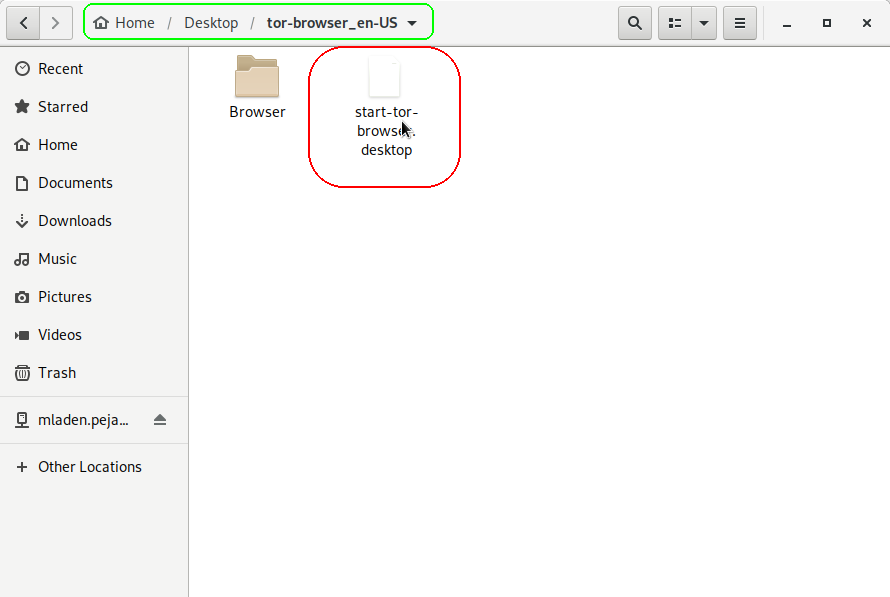The height and width of the screenshot is (597, 890).
Task: Open Other Locations in the sidebar
Action: click(x=94, y=467)
